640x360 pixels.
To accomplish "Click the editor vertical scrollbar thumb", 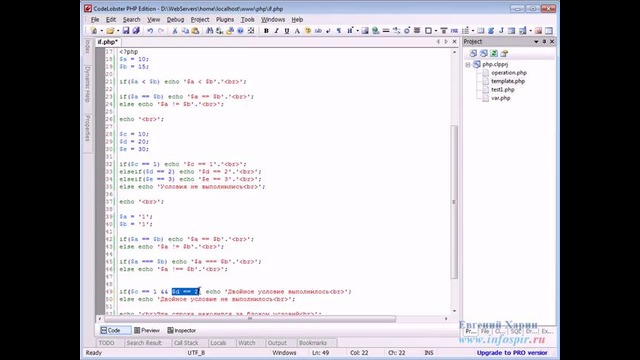I will [x=454, y=202].
